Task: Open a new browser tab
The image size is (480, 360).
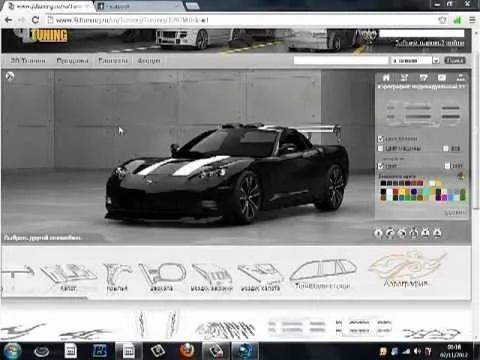Action: pos(192,5)
